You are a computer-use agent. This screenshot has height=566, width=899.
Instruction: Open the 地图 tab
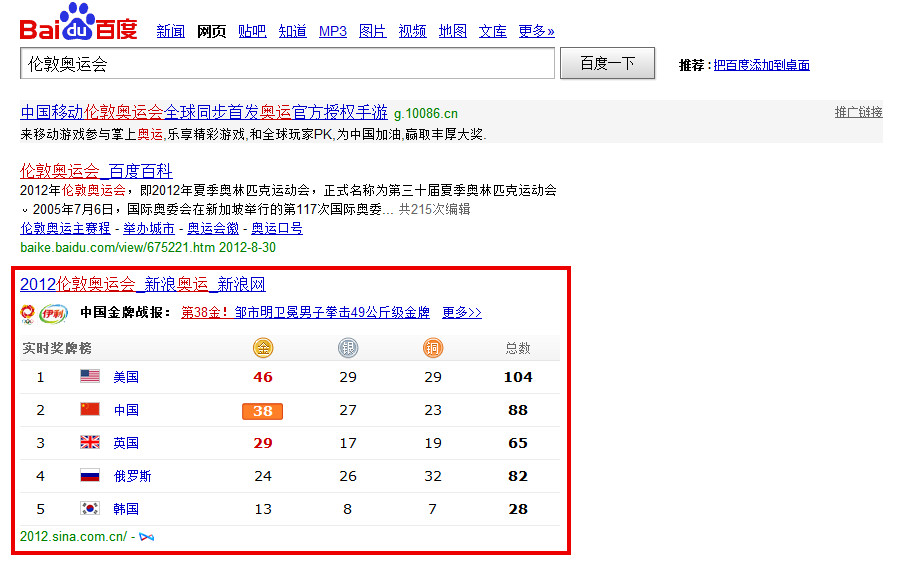click(x=453, y=31)
